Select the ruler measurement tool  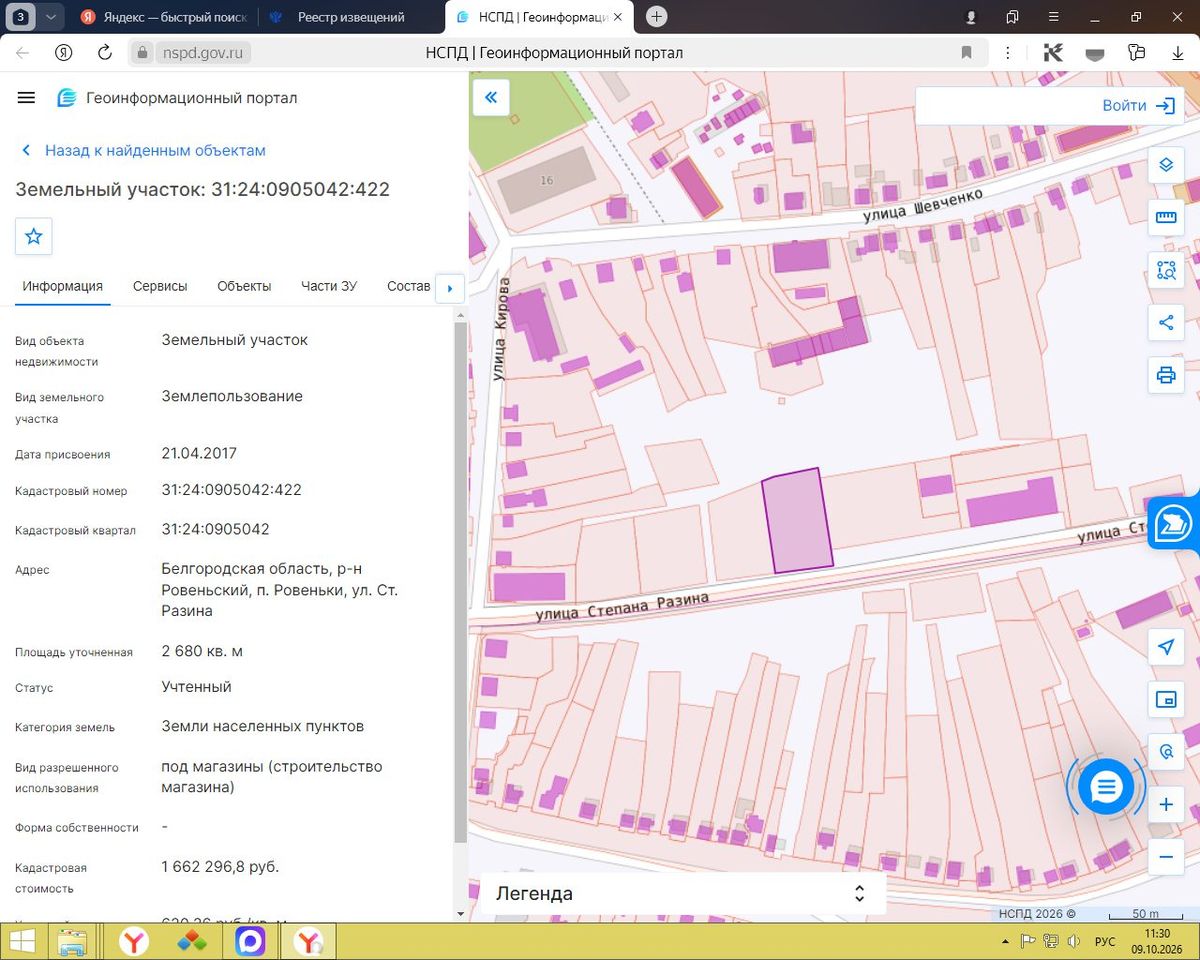[x=1165, y=217]
